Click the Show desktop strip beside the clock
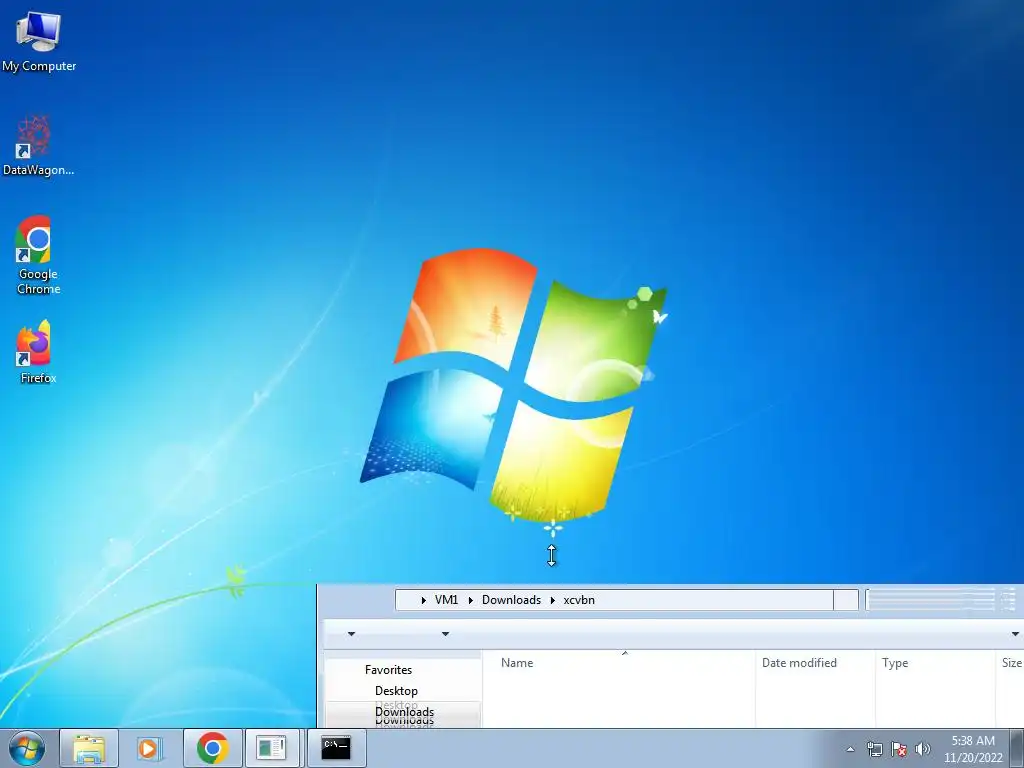 coord(1017,748)
